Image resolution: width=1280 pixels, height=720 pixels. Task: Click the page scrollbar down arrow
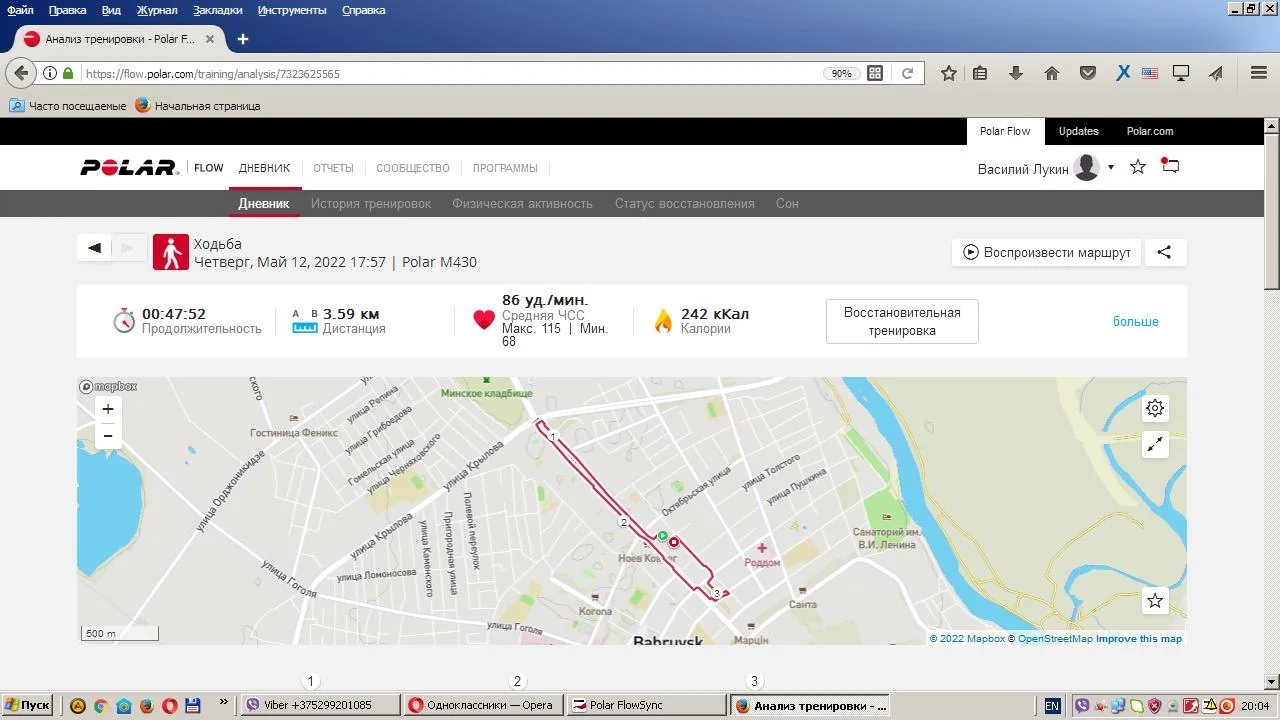tap(1272, 680)
